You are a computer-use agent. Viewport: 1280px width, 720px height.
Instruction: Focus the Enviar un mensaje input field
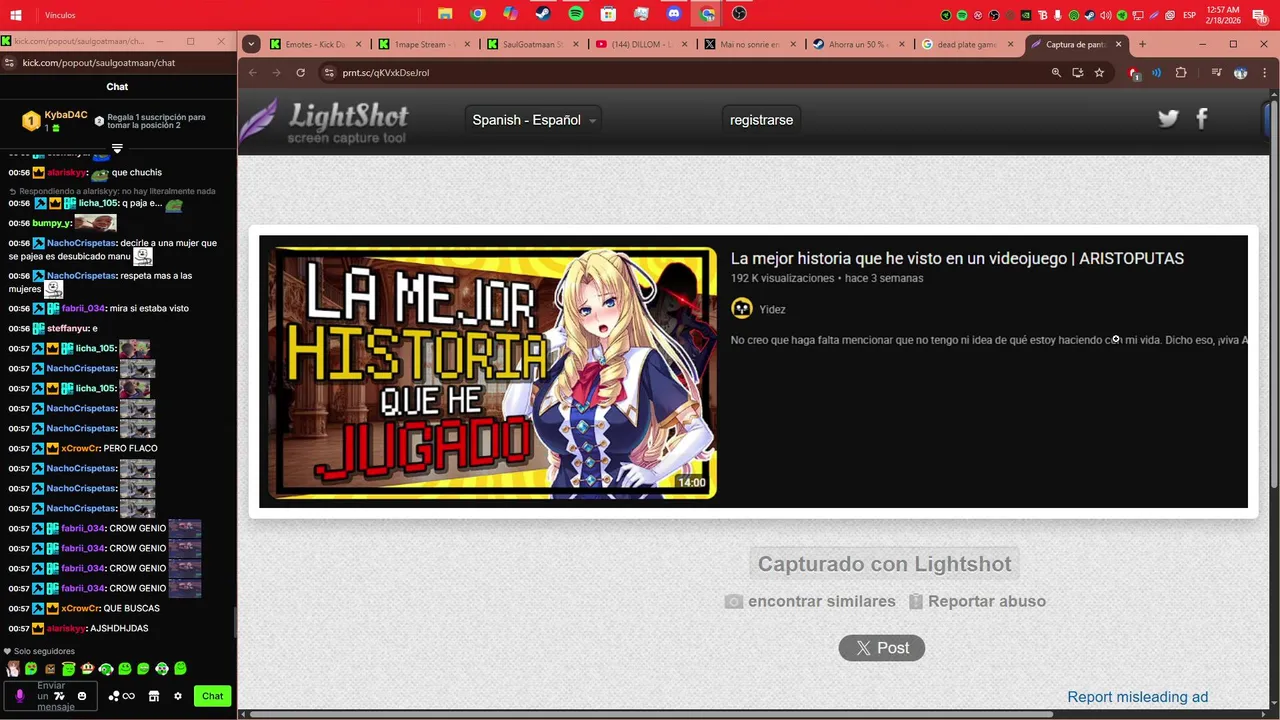[50, 696]
